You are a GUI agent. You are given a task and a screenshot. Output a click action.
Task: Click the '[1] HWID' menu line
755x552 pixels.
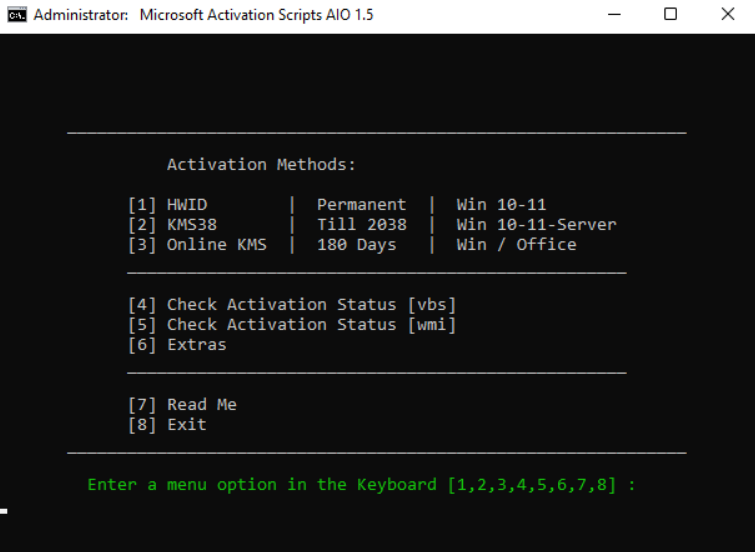point(168,205)
